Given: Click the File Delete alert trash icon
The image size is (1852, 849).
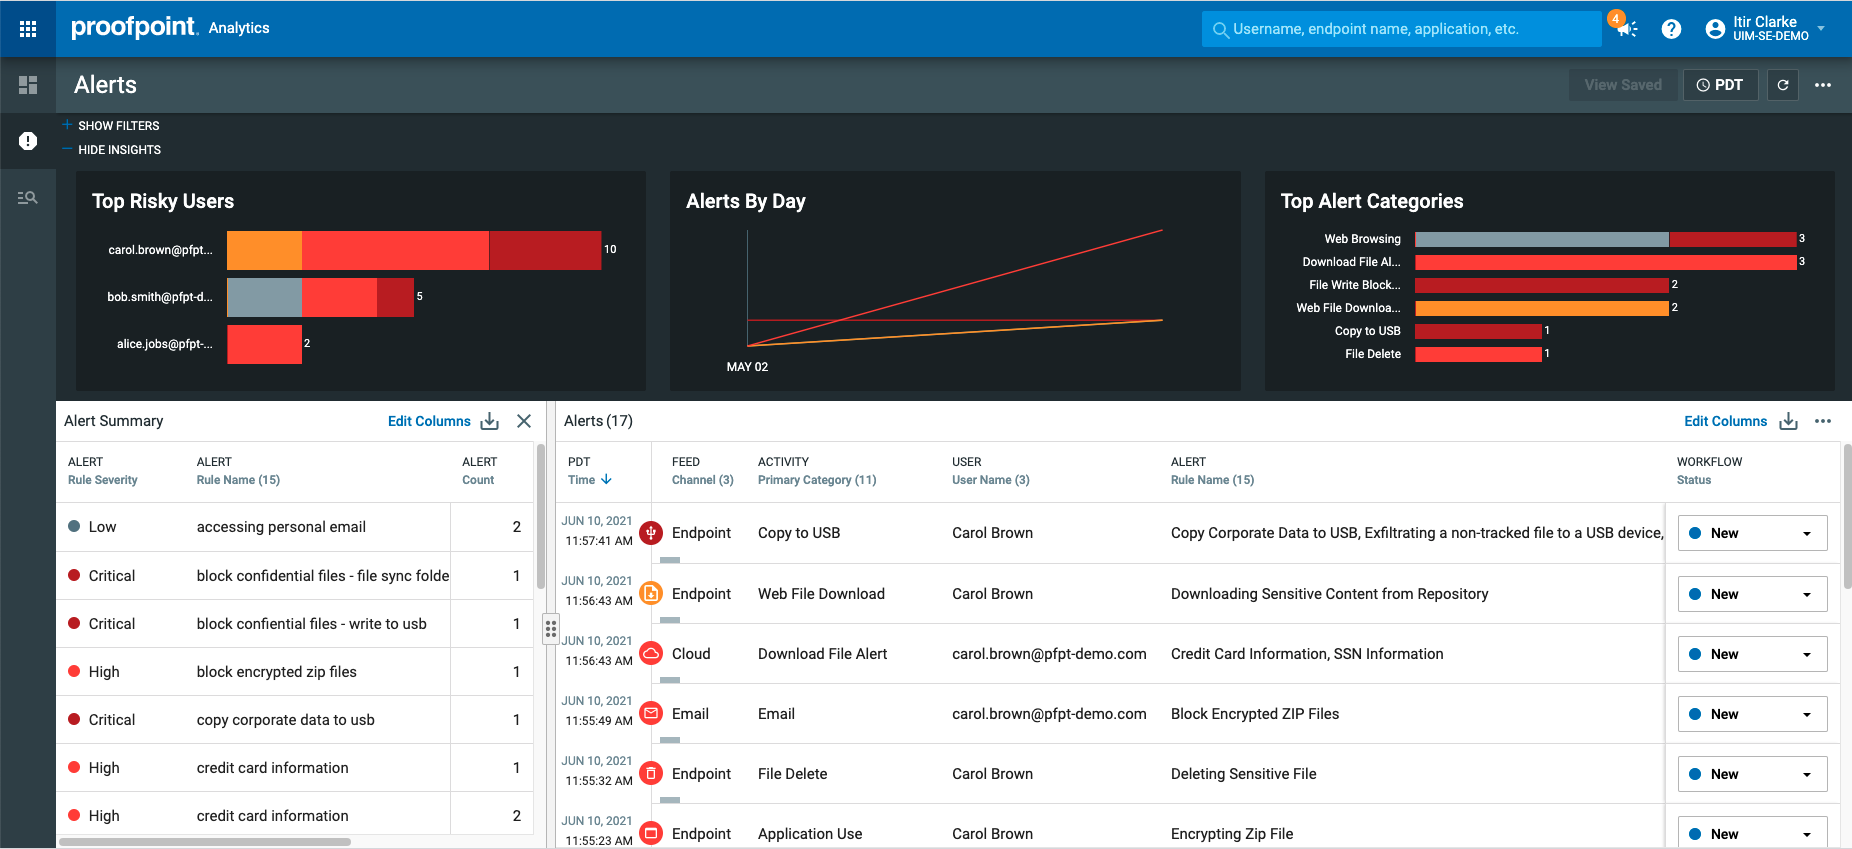Looking at the screenshot, I should [651, 773].
